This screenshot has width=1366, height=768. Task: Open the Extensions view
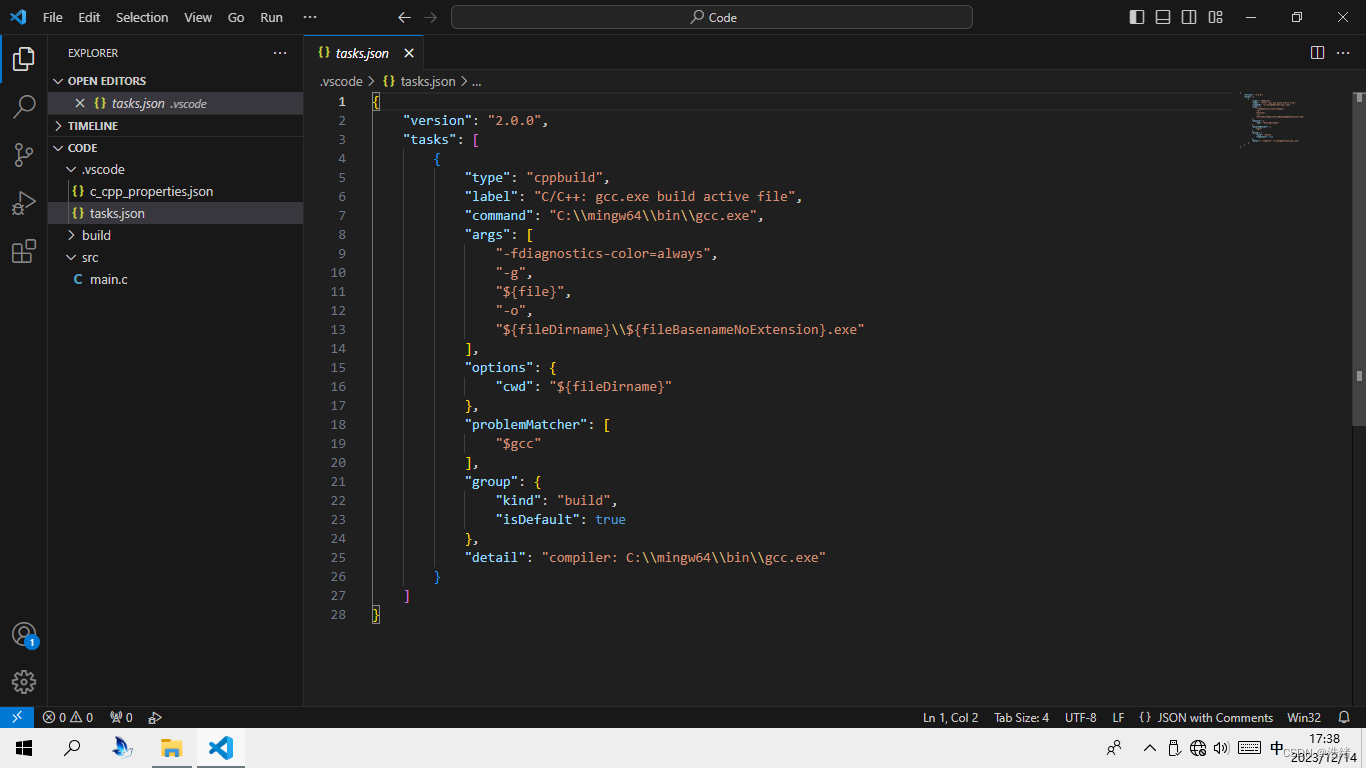click(24, 252)
